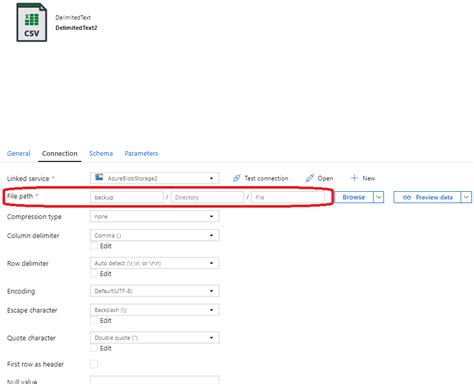
Task: Click the Test connection plug icon
Action: 236,178
